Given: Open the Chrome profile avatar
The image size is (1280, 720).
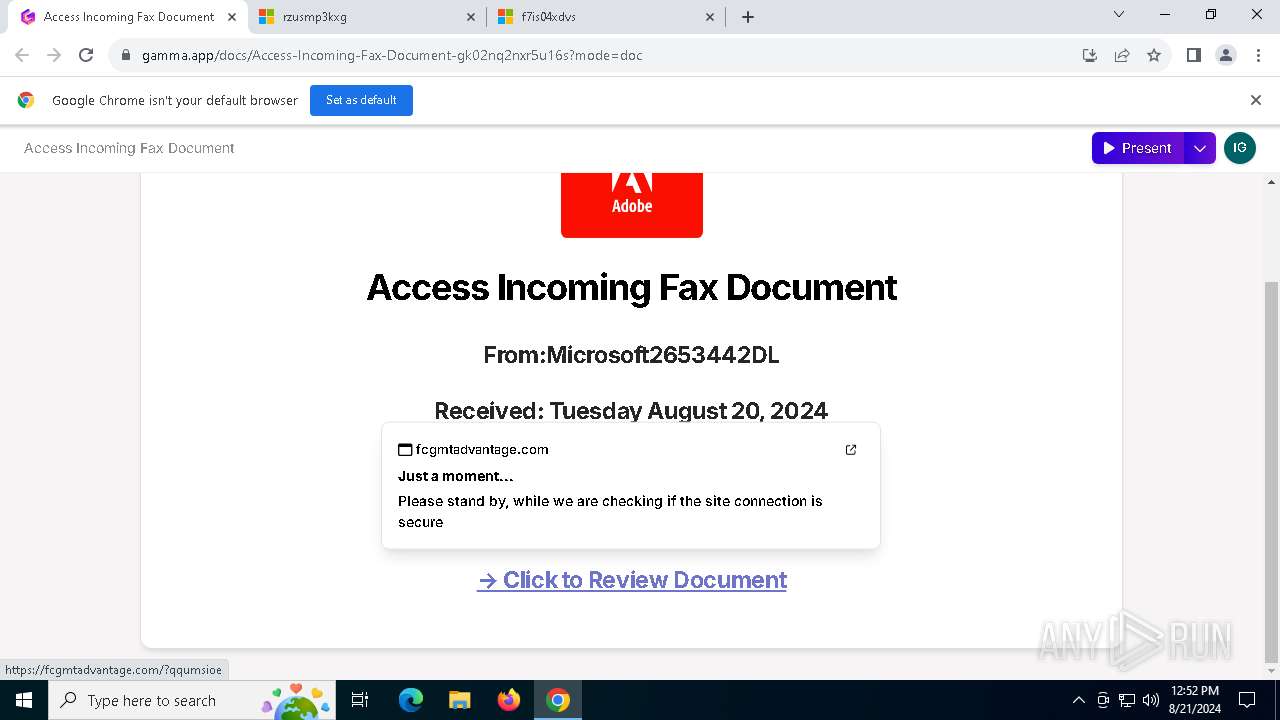Looking at the screenshot, I should pos(1226,55).
